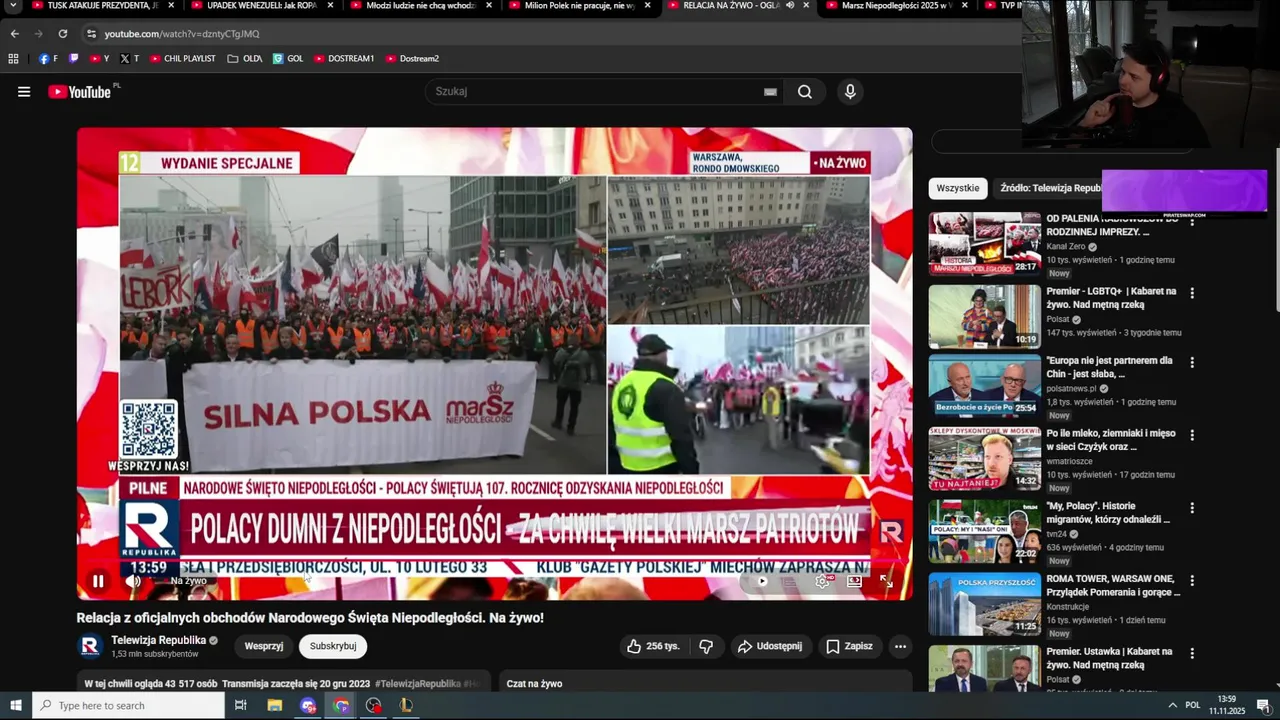Viewport: 1280px width, 720px height.
Task: Save the video with Zapisz
Action: 849,646
